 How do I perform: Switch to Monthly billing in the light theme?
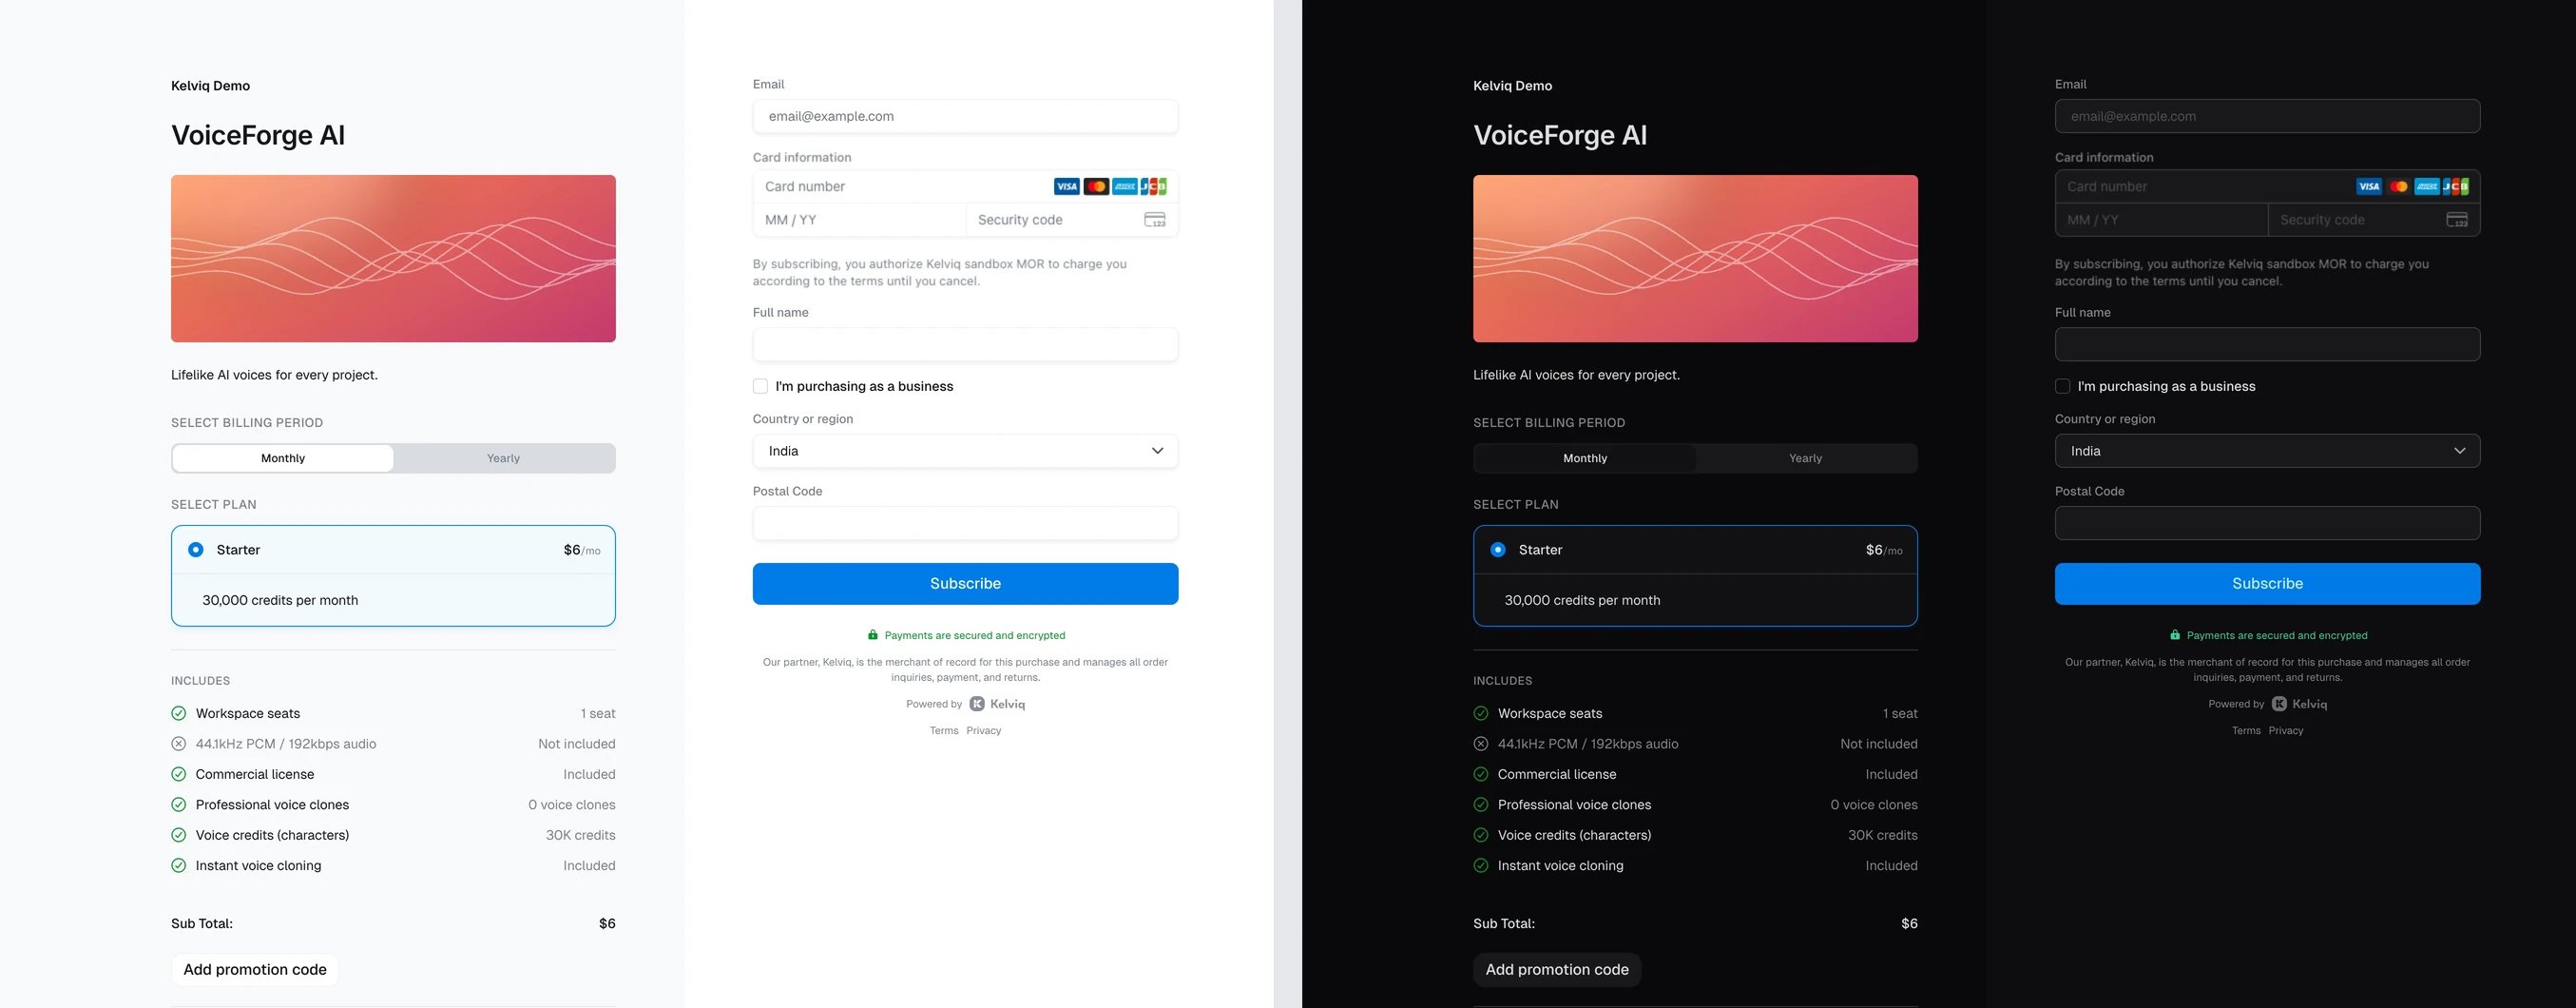[x=283, y=458]
